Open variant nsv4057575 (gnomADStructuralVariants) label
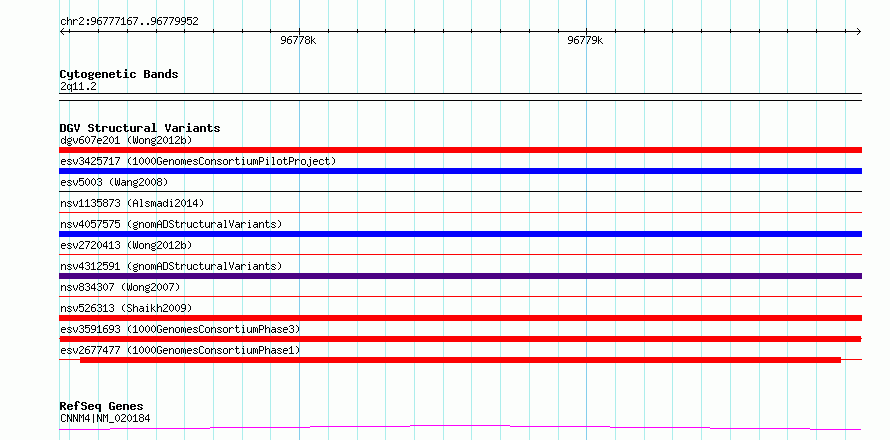Viewport: 890px width, 440px height. coord(171,224)
